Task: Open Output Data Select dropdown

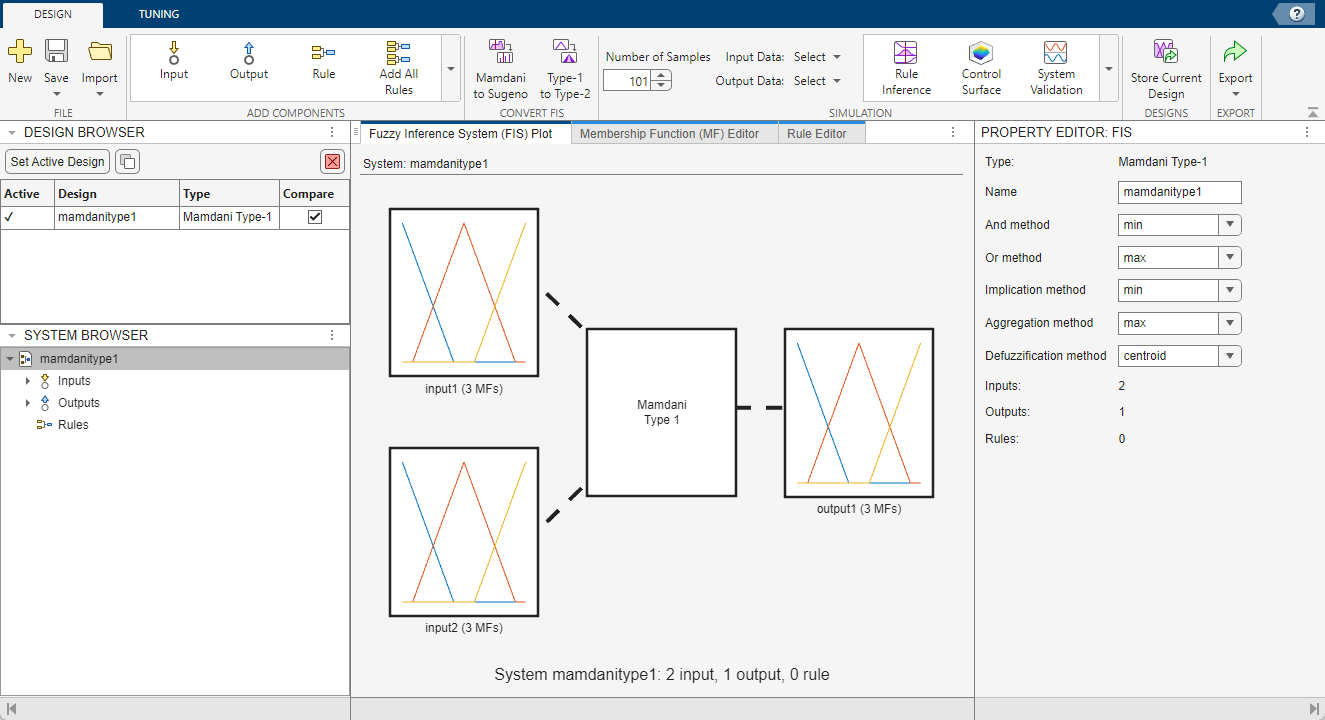Action: 817,81
